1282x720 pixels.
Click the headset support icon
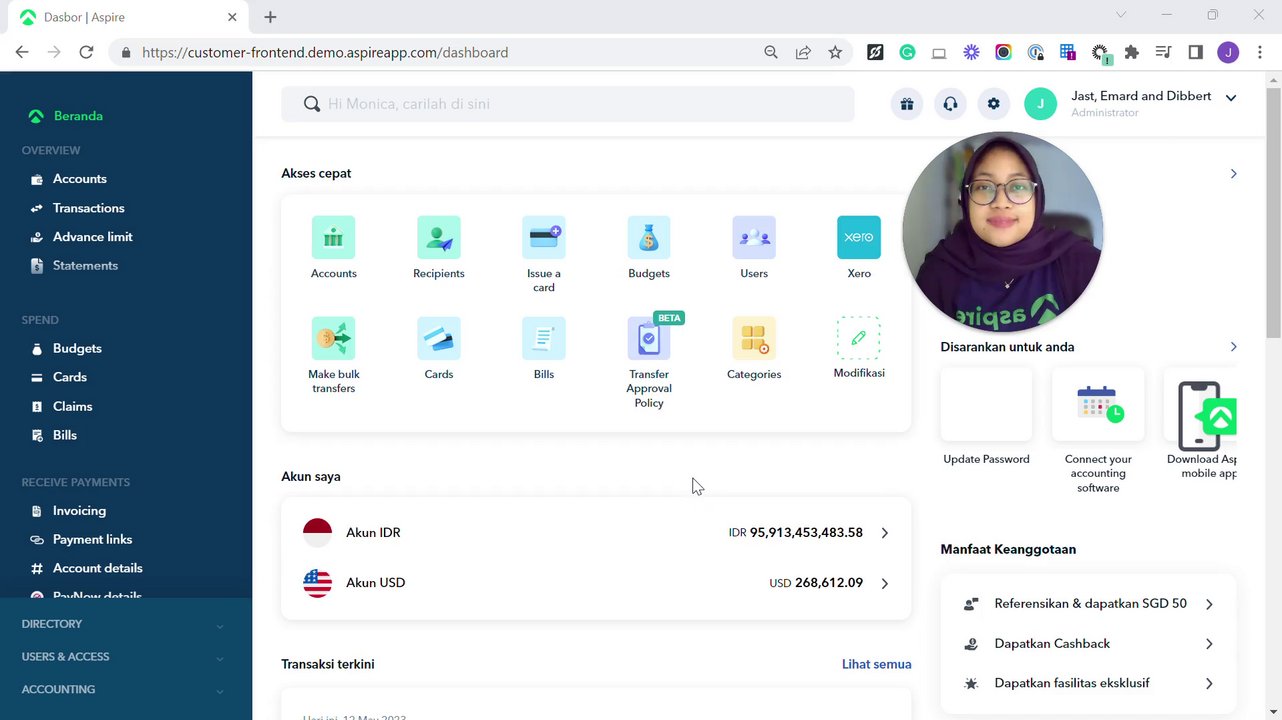click(950, 104)
